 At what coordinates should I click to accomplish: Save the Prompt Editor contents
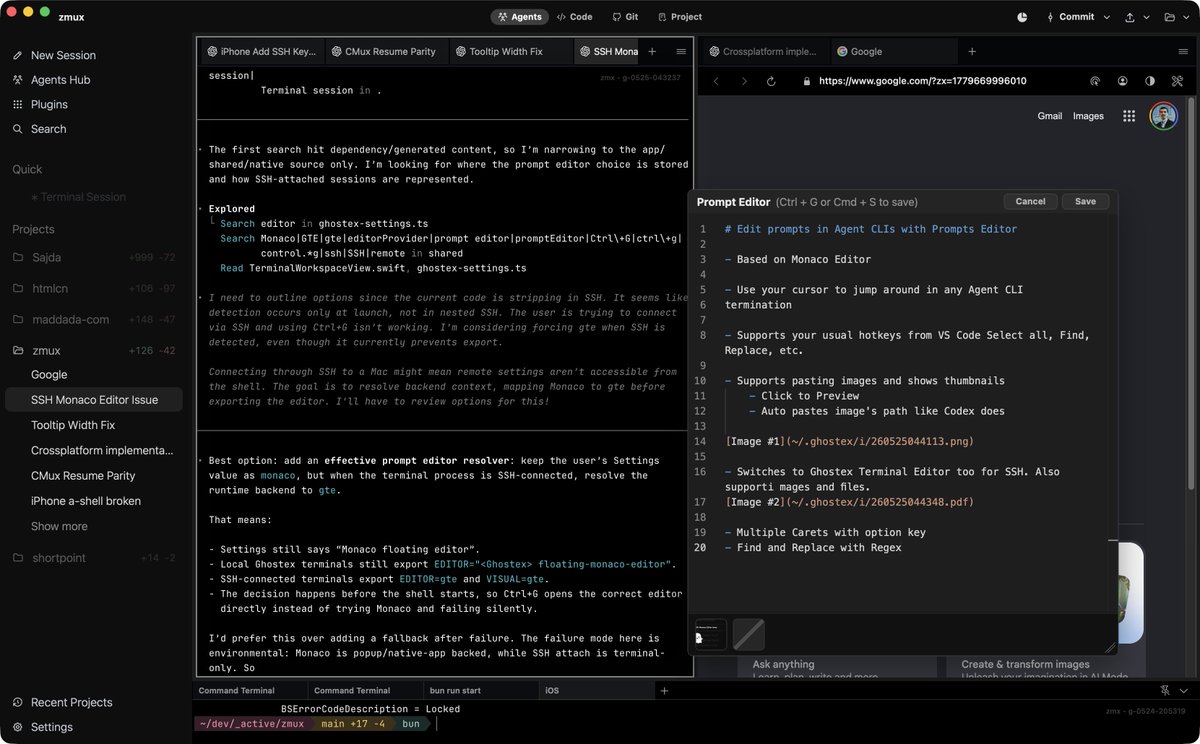1085,201
